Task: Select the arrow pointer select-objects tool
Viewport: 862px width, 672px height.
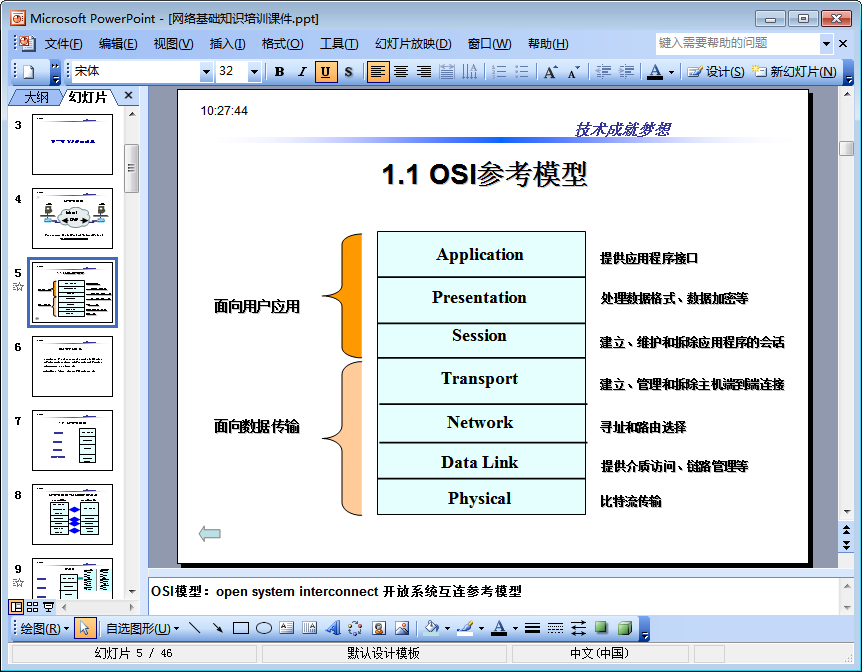Action: point(84,629)
